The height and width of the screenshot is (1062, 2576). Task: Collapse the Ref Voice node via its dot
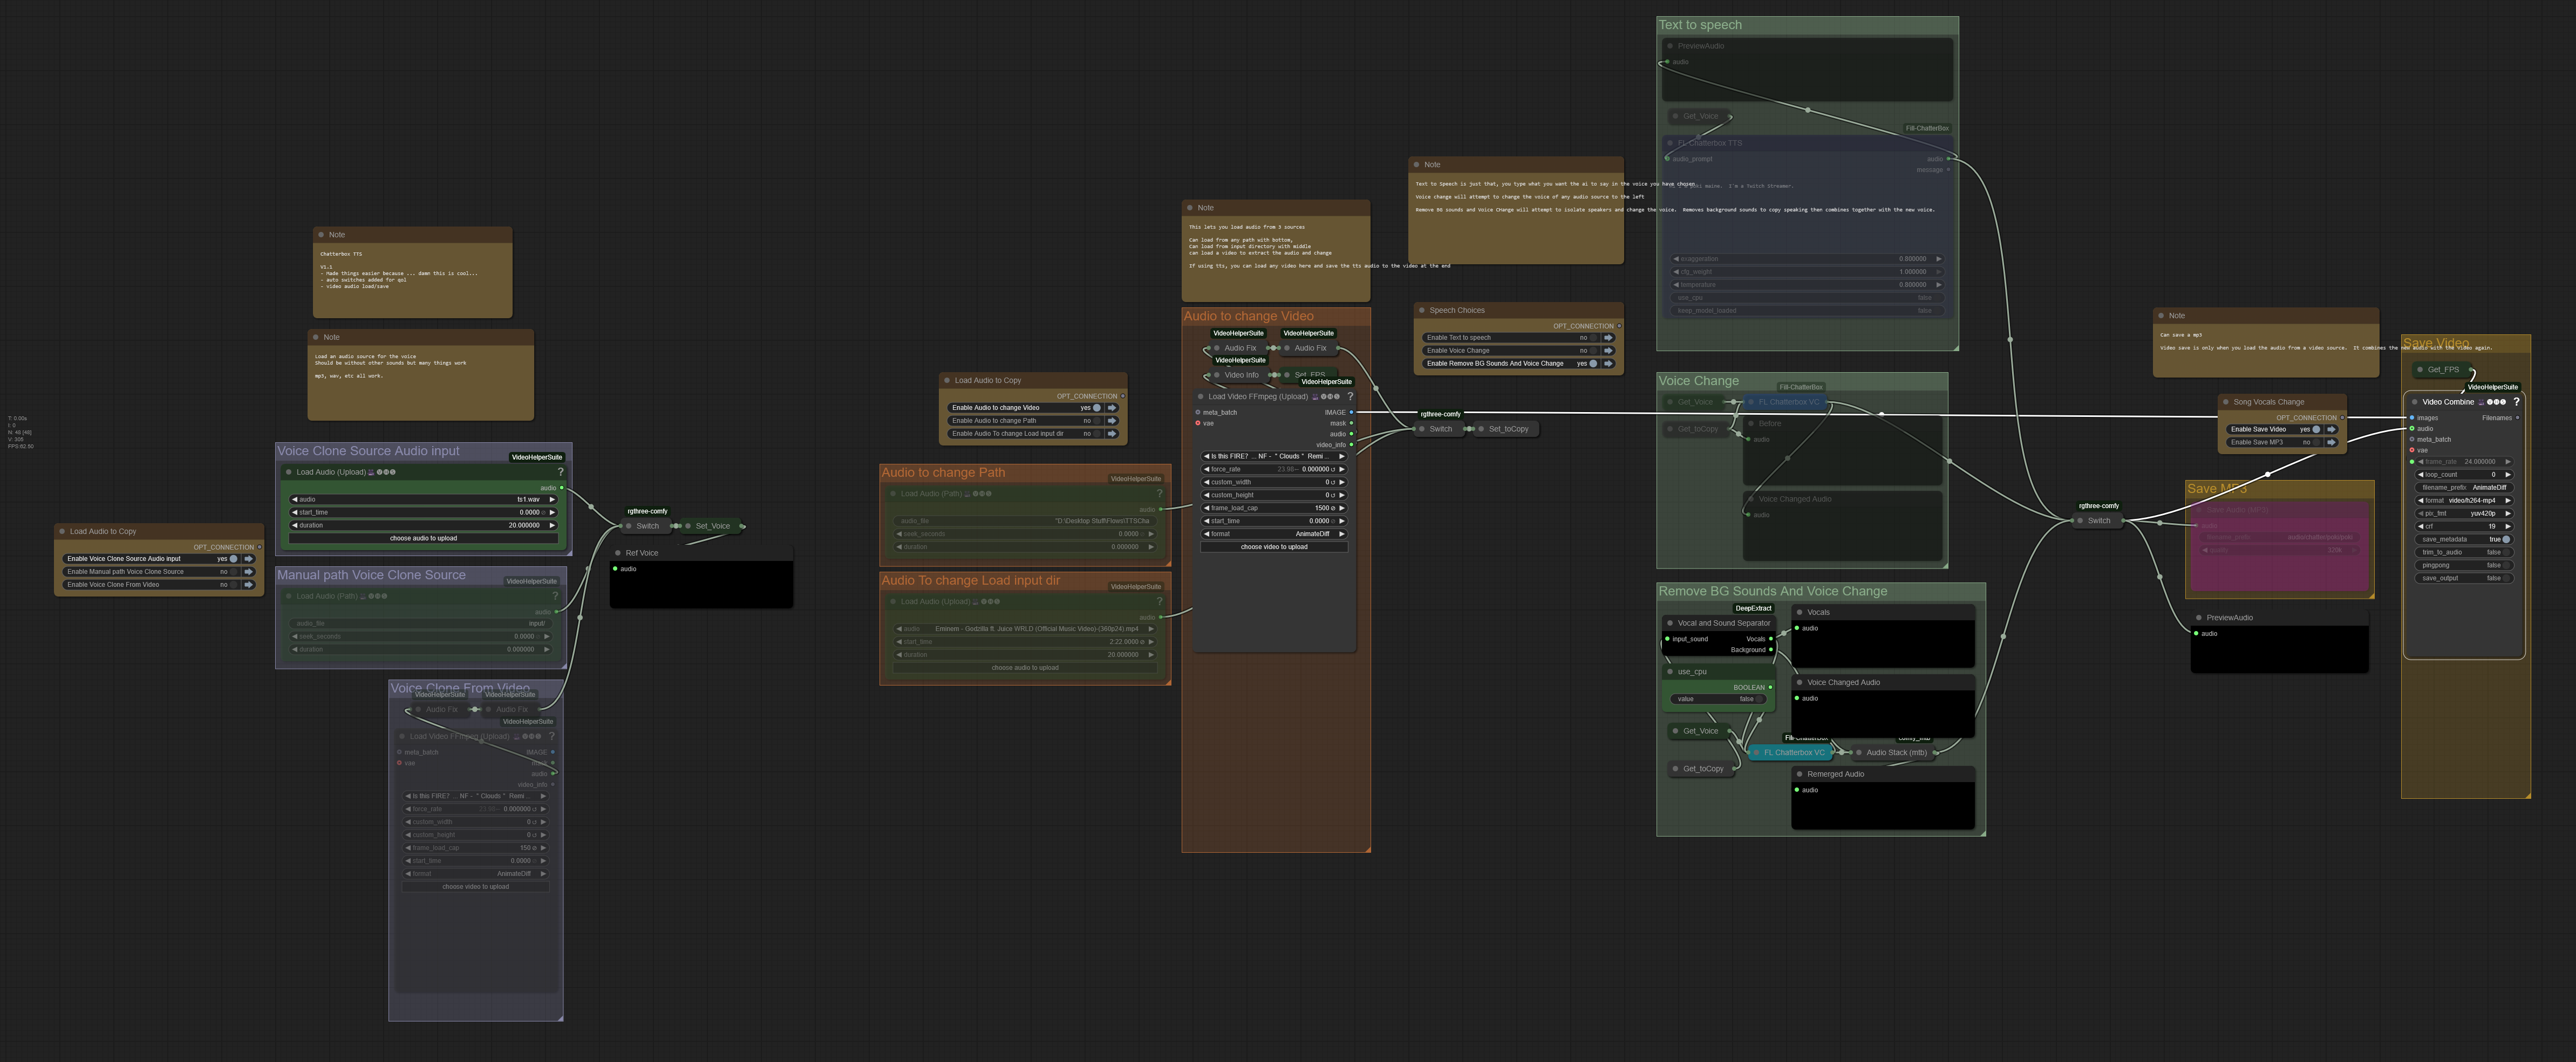(618, 553)
